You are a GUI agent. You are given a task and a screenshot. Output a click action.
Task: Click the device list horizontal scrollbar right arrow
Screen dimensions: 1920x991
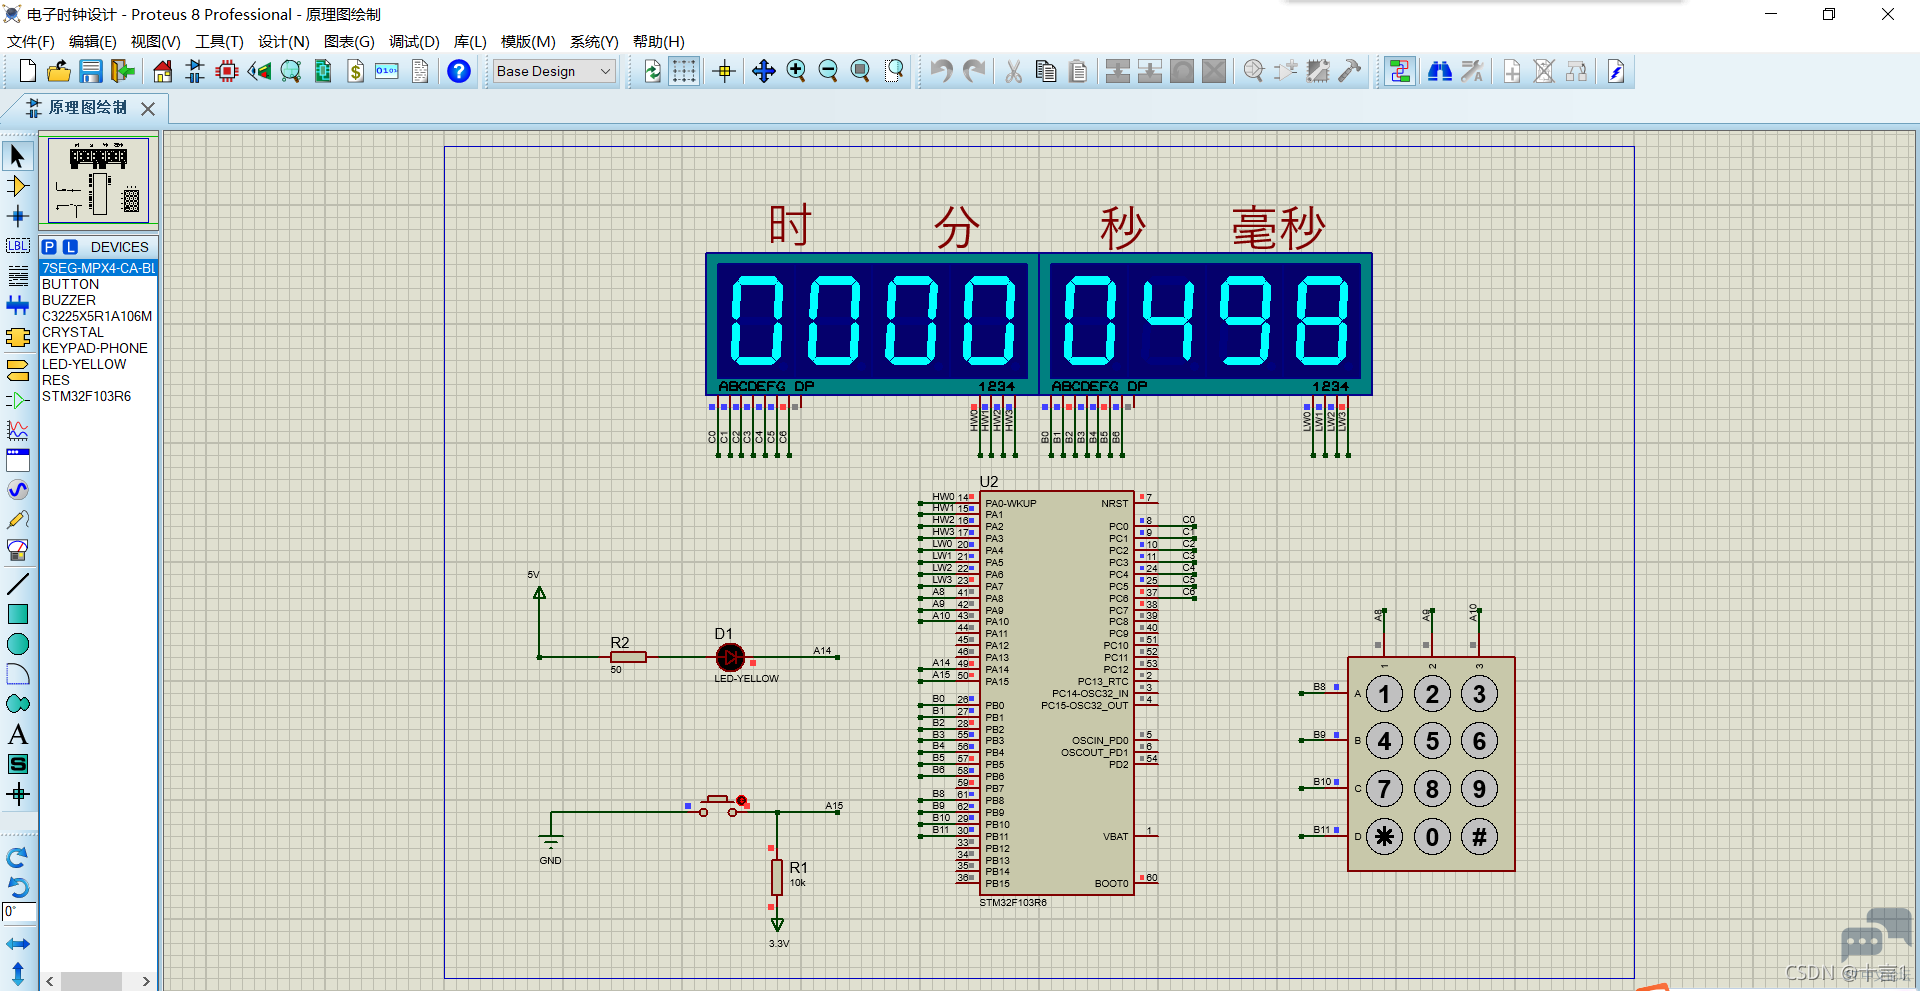click(146, 981)
